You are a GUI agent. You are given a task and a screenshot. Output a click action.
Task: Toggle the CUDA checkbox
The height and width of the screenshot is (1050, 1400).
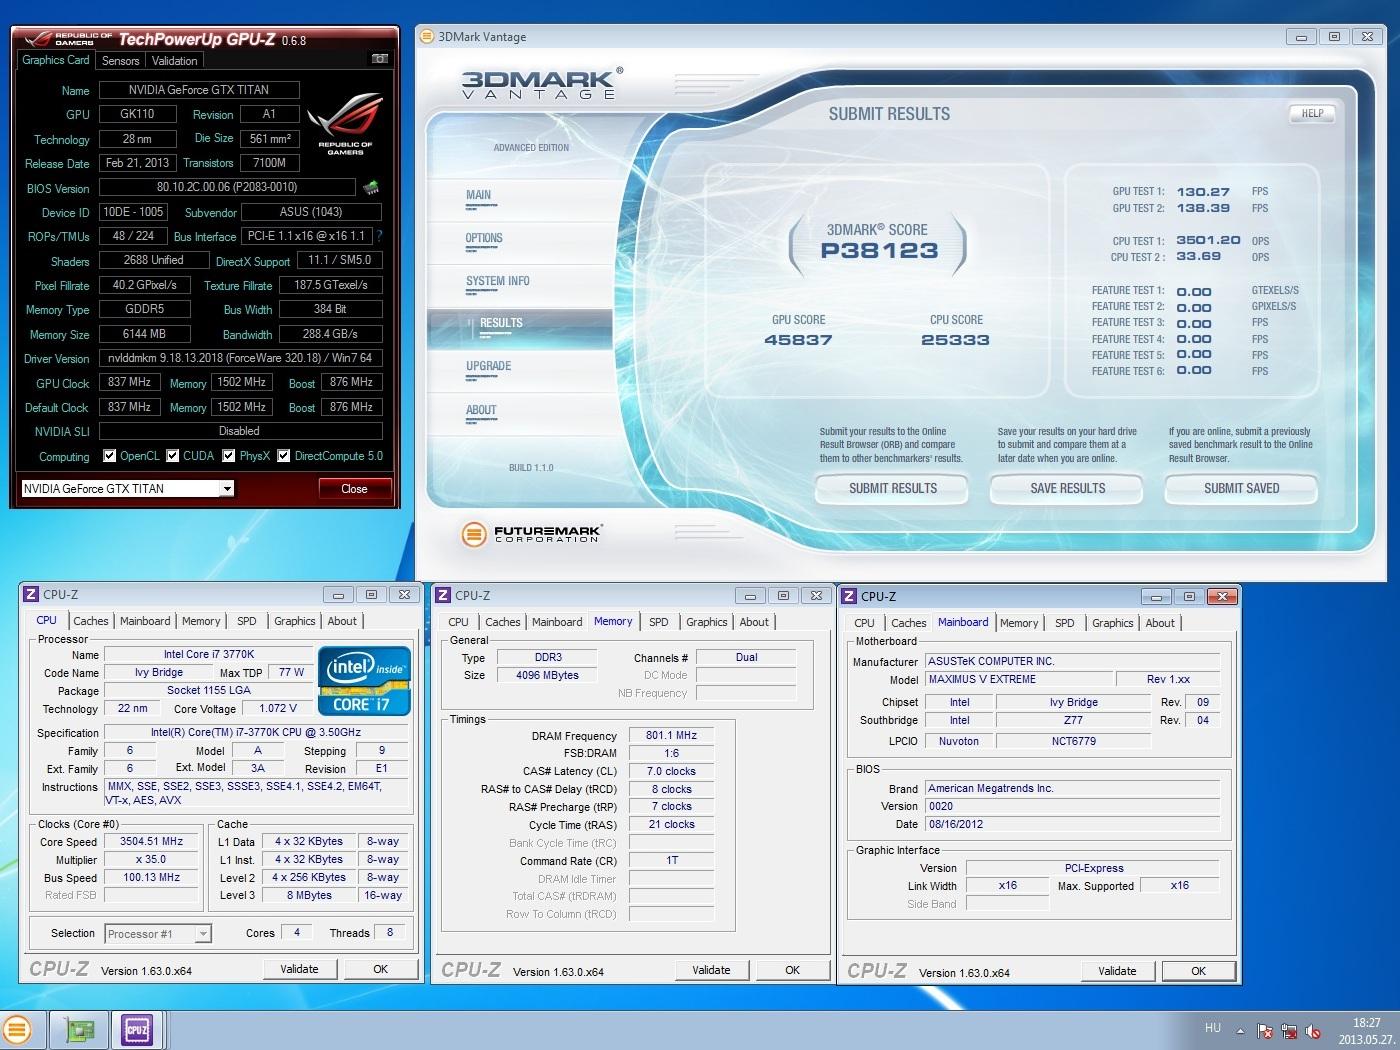pos(174,456)
